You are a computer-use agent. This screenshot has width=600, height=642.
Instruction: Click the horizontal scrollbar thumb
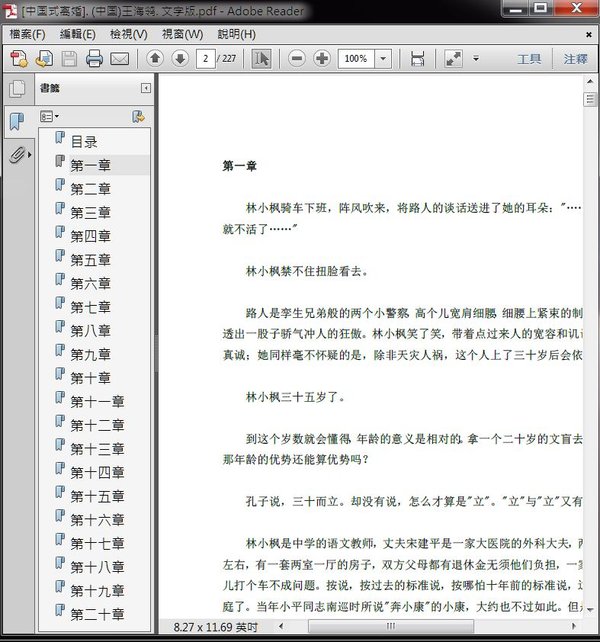pos(391,626)
